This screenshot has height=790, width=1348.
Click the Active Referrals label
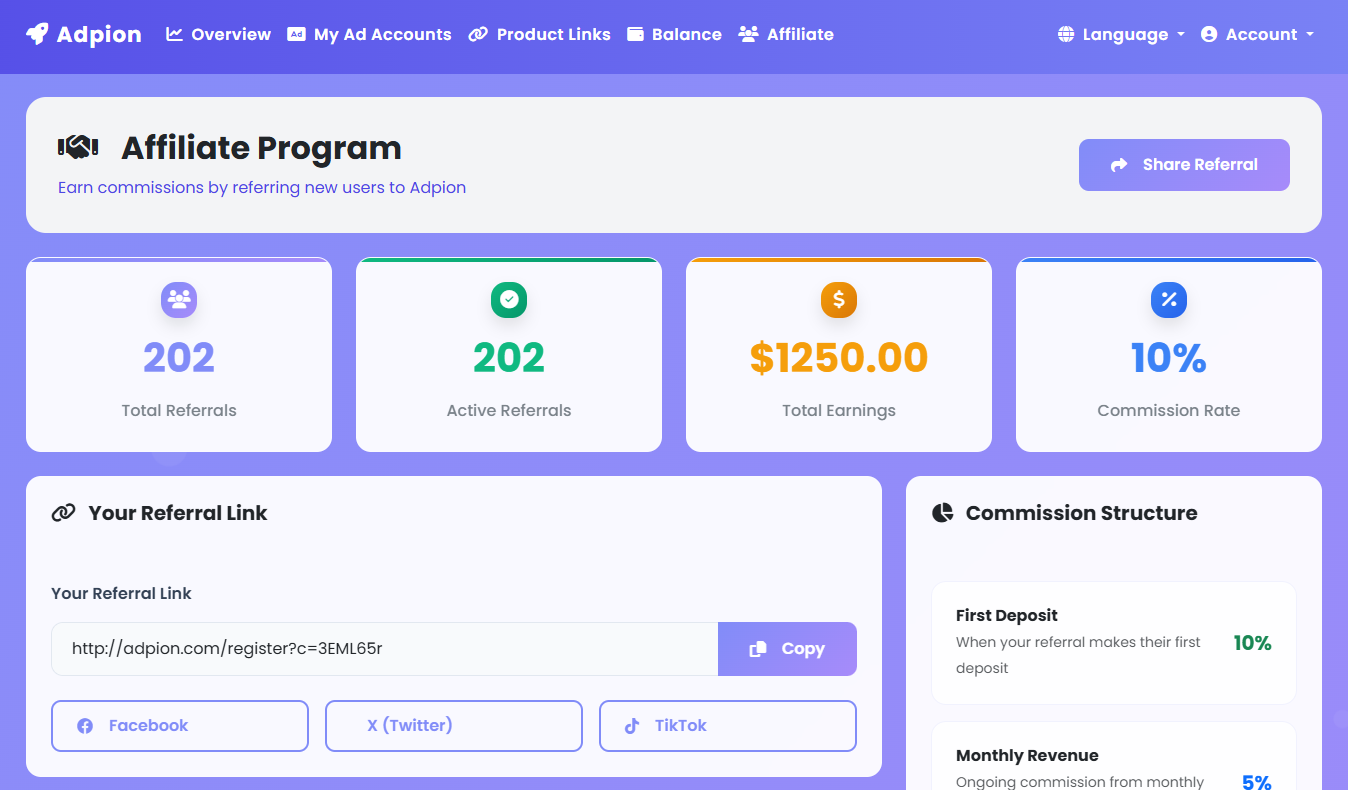(x=509, y=410)
